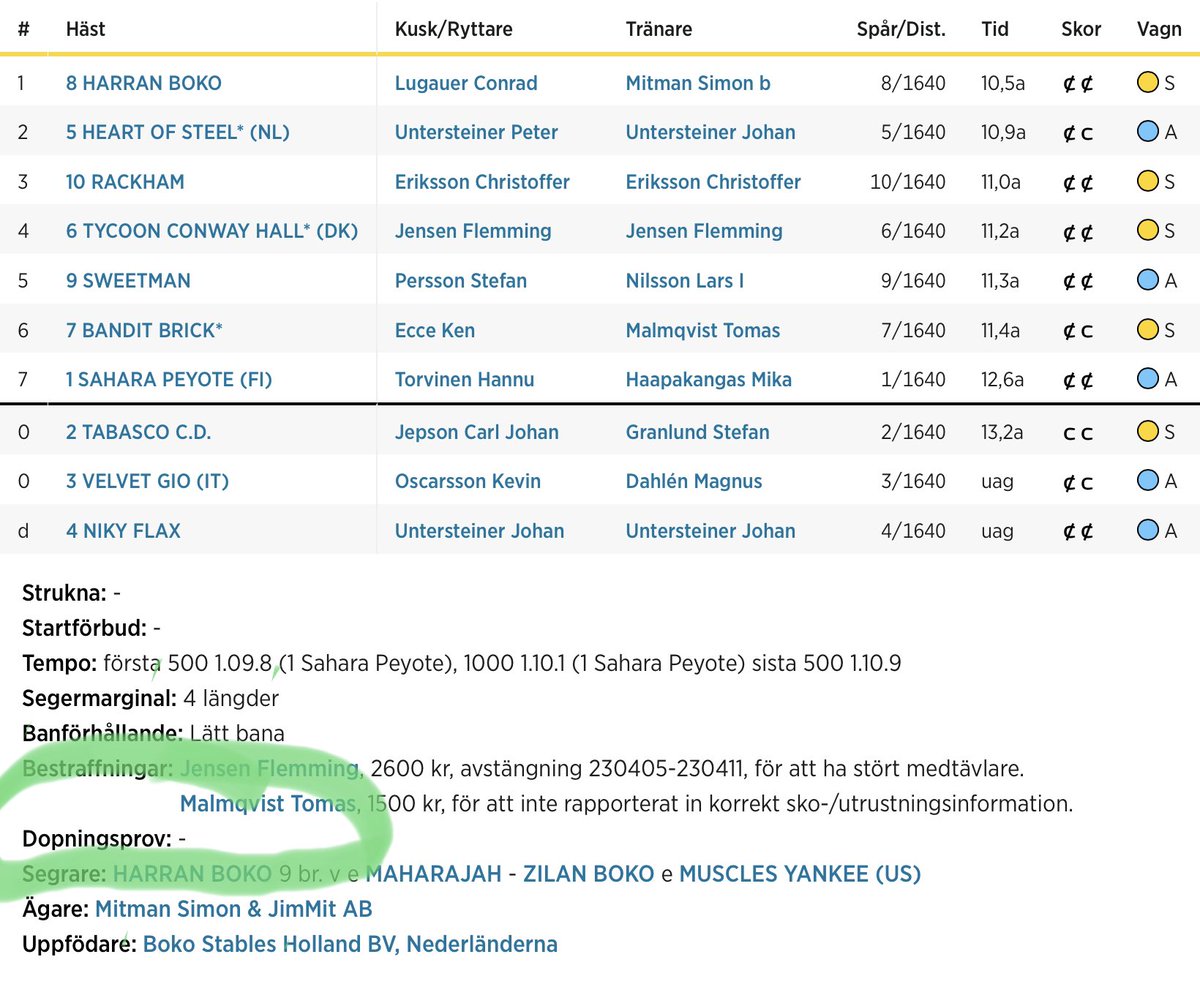Viewport: 1200px width, 987px height.
Task: Open driver Oscarsson Kevin
Action: 468,481
